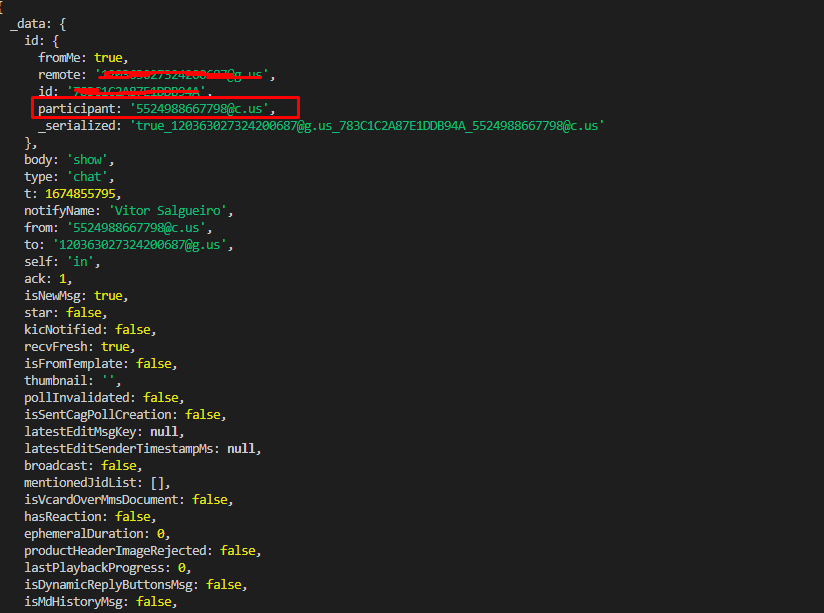Select the fromMe value true

[x=108, y=57]
